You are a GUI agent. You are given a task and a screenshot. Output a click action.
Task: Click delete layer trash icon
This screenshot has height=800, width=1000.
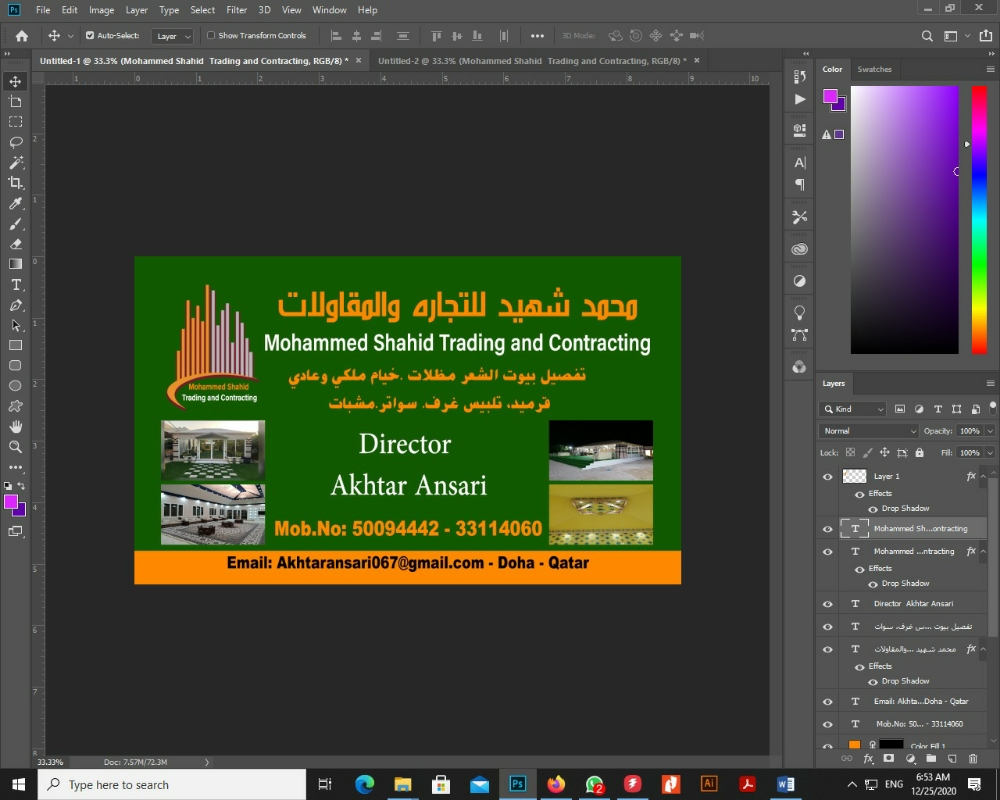pos(973,759)
